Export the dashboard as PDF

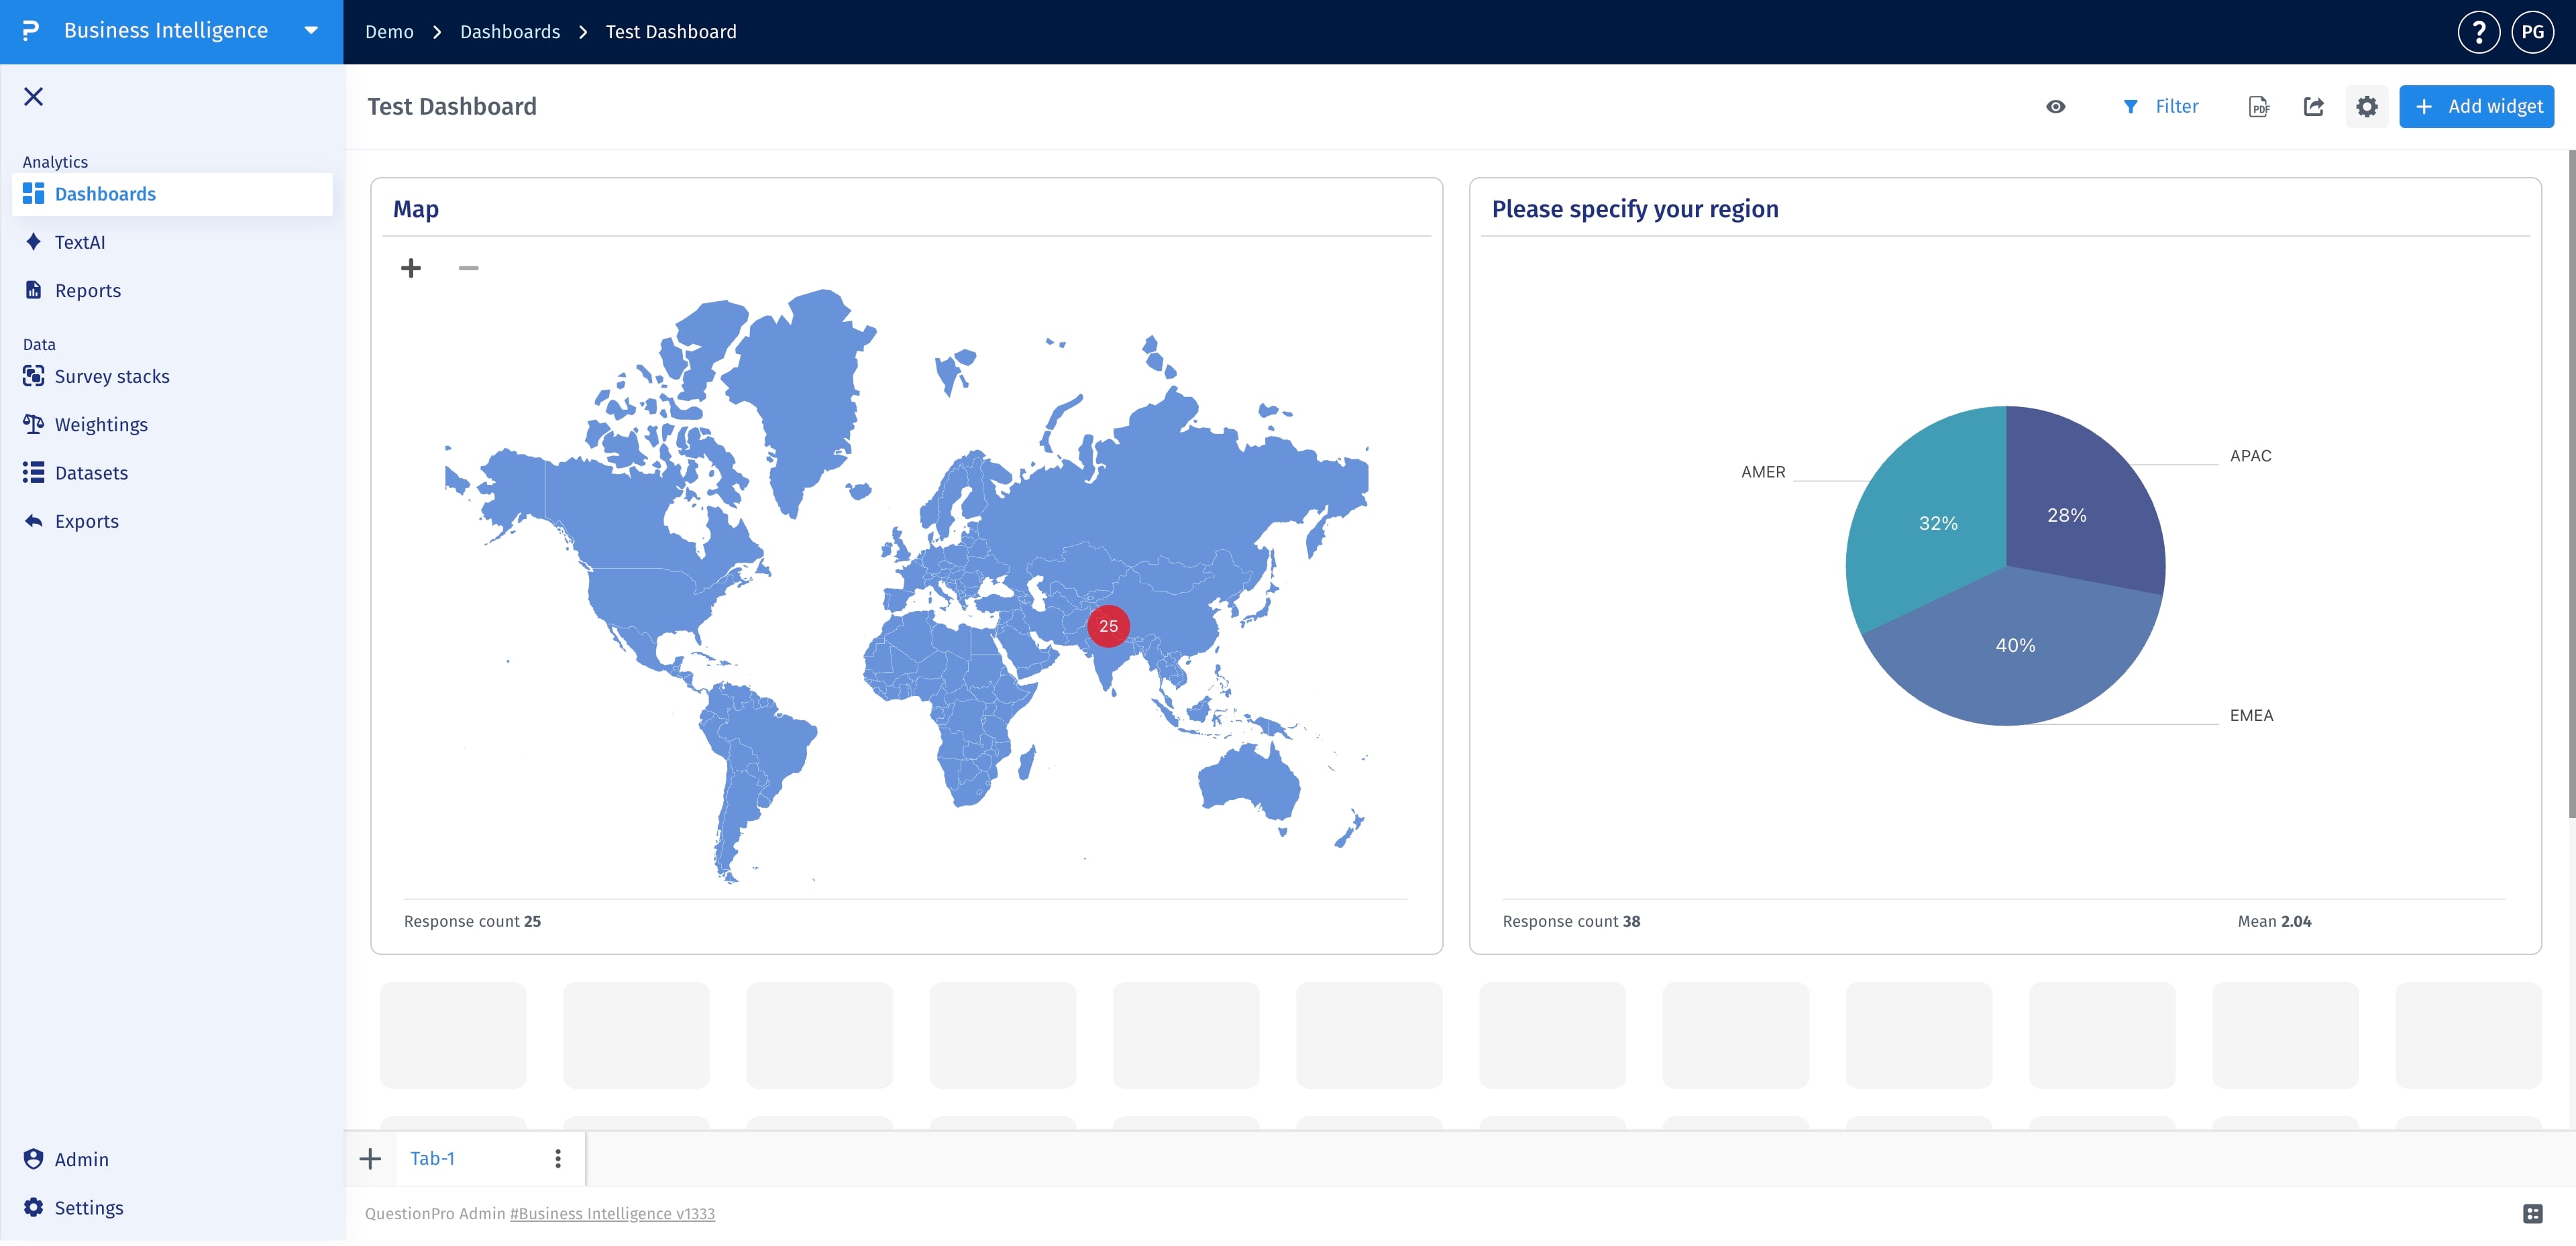coord(2259,107)
